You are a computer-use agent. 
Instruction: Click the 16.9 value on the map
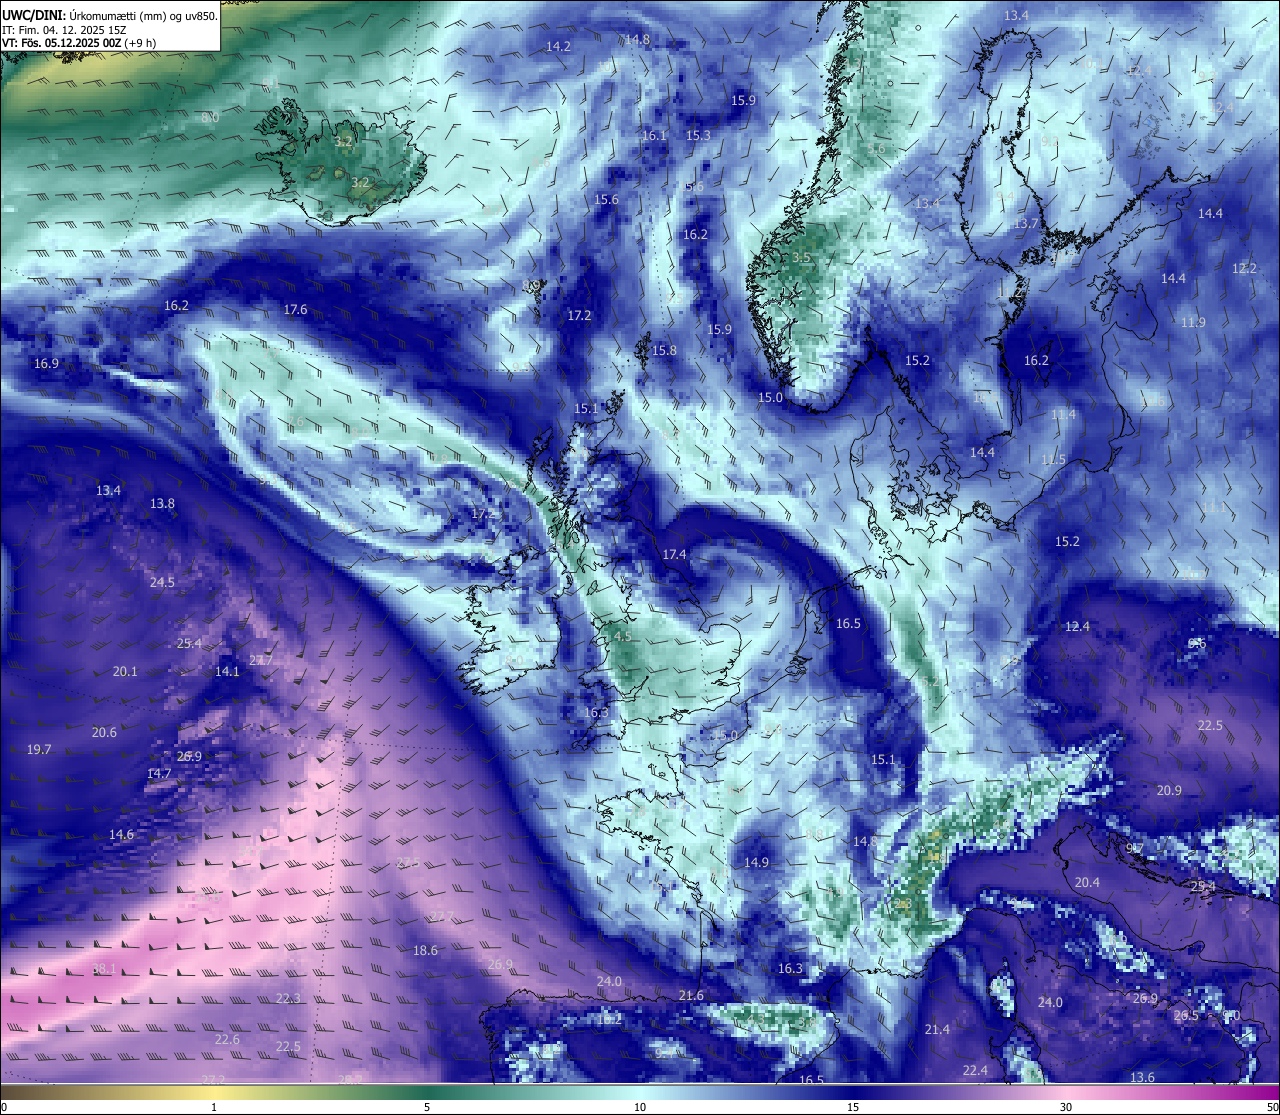[46, 364]
